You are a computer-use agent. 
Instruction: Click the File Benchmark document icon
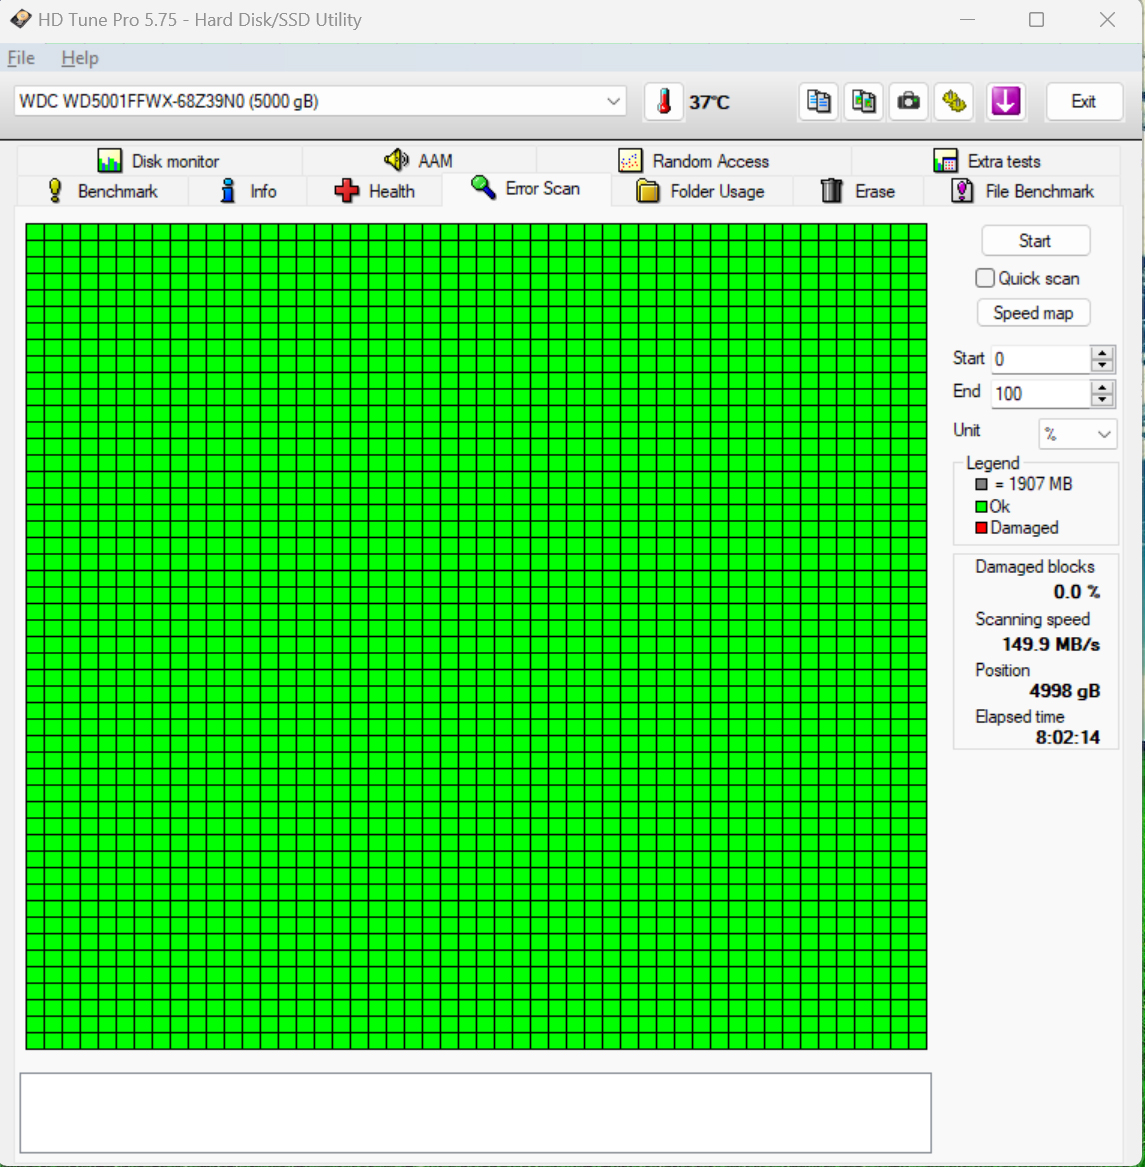tap(962, 191)
